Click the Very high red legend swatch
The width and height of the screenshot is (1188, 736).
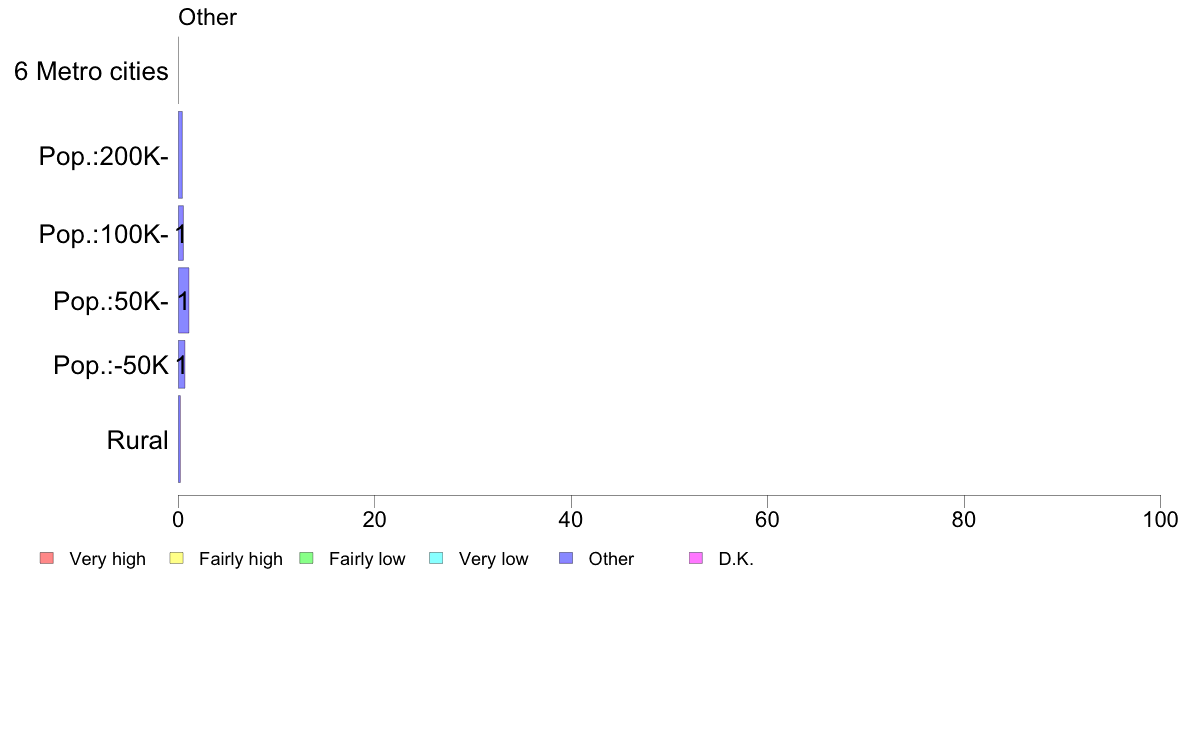point(47,559)
